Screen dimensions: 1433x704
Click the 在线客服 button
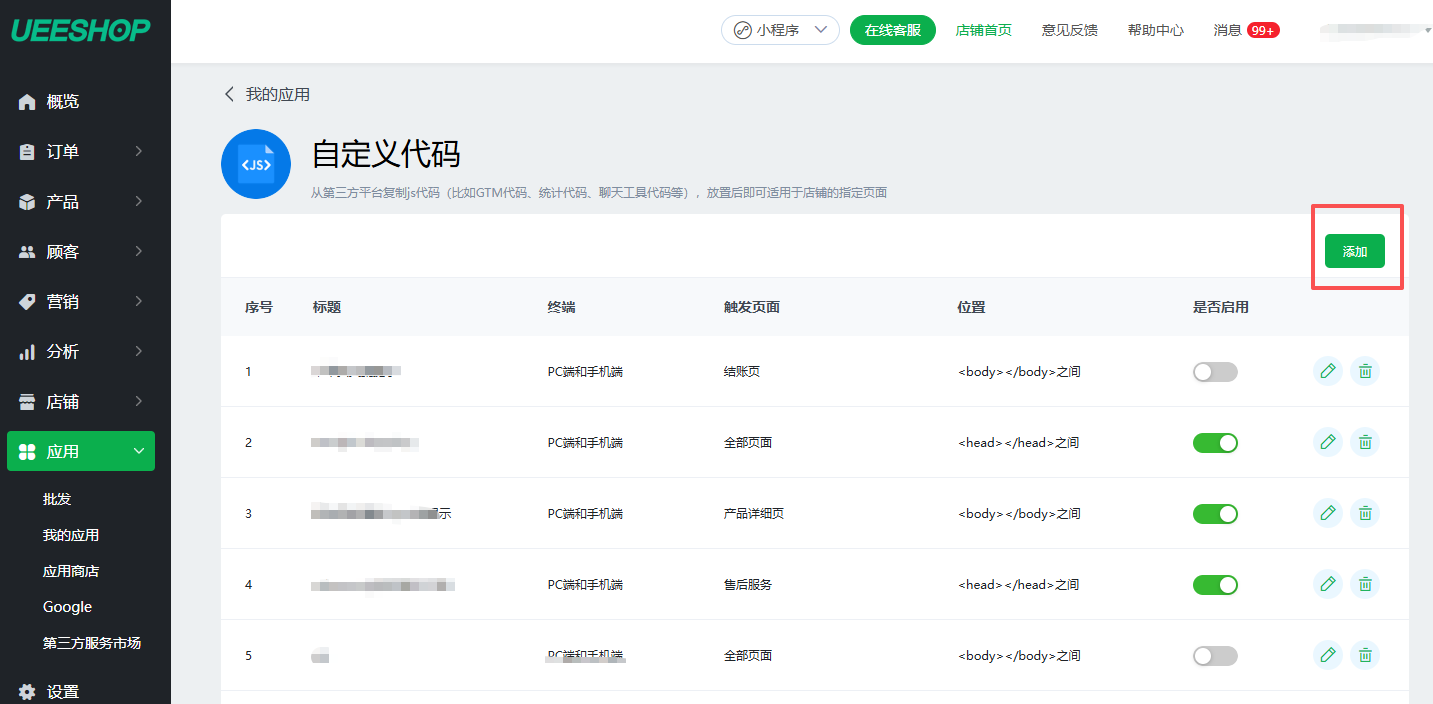click(892, 30)
